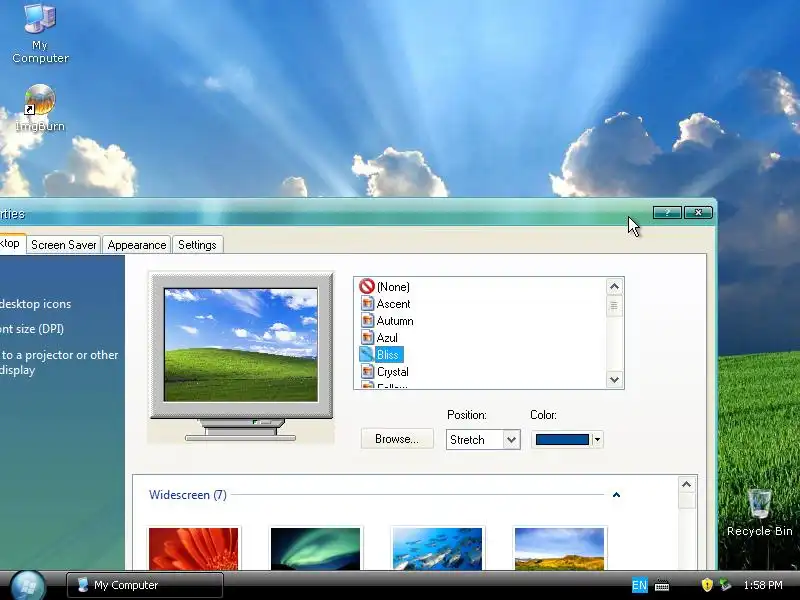Switch to the Settings tab
This screenshot has width=800, height=600.
click(197, 245)
